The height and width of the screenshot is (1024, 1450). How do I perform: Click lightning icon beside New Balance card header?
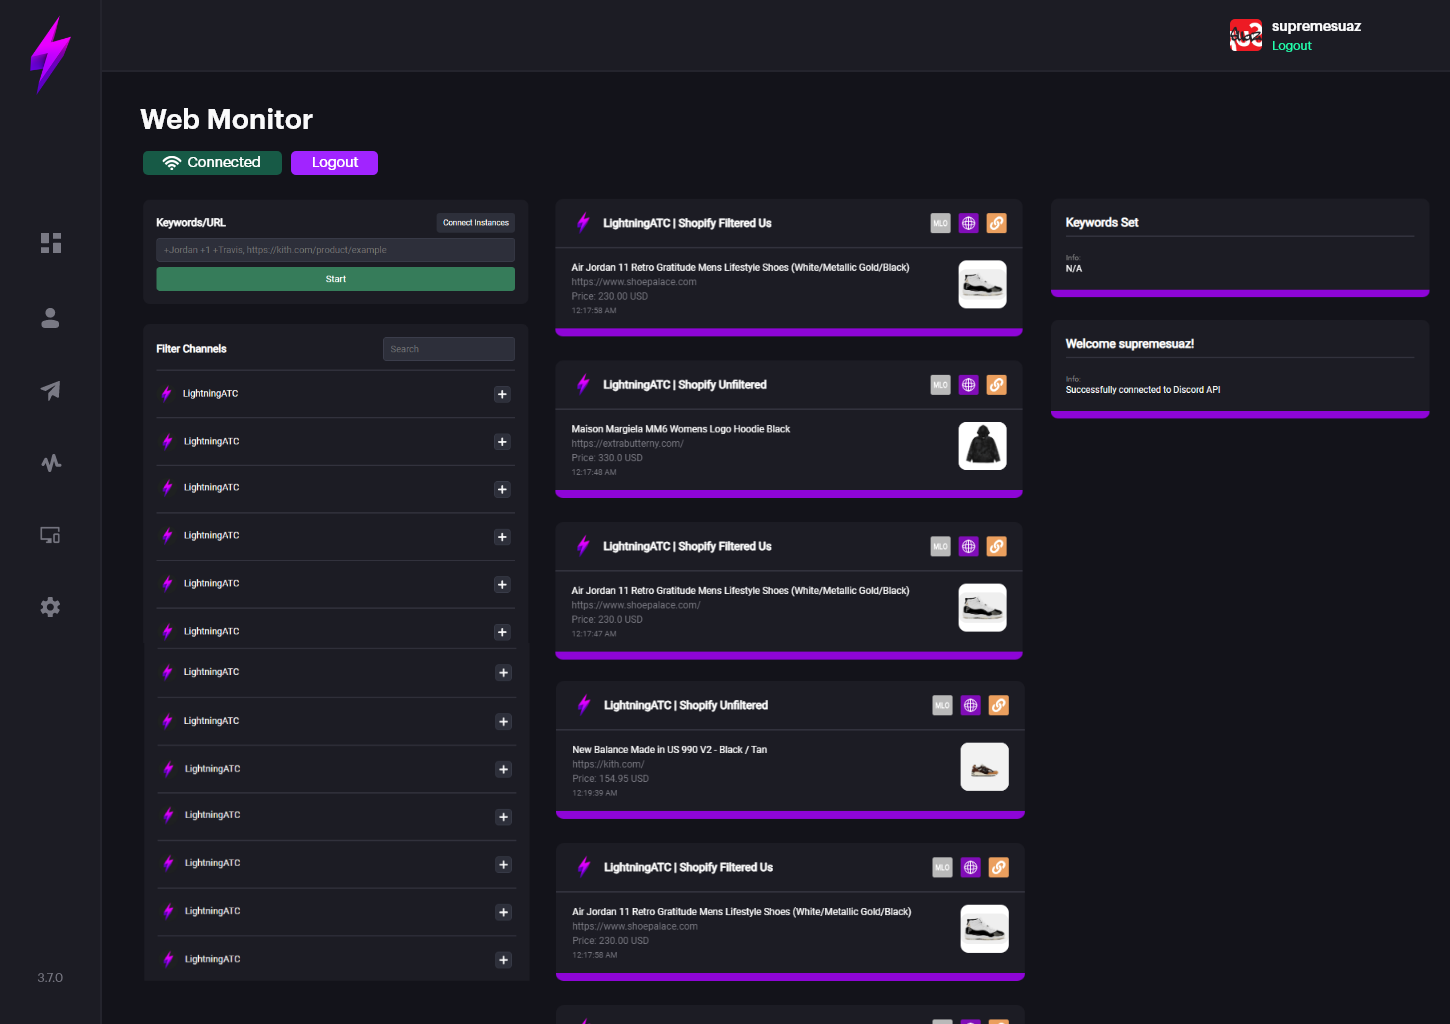point(584,705)
